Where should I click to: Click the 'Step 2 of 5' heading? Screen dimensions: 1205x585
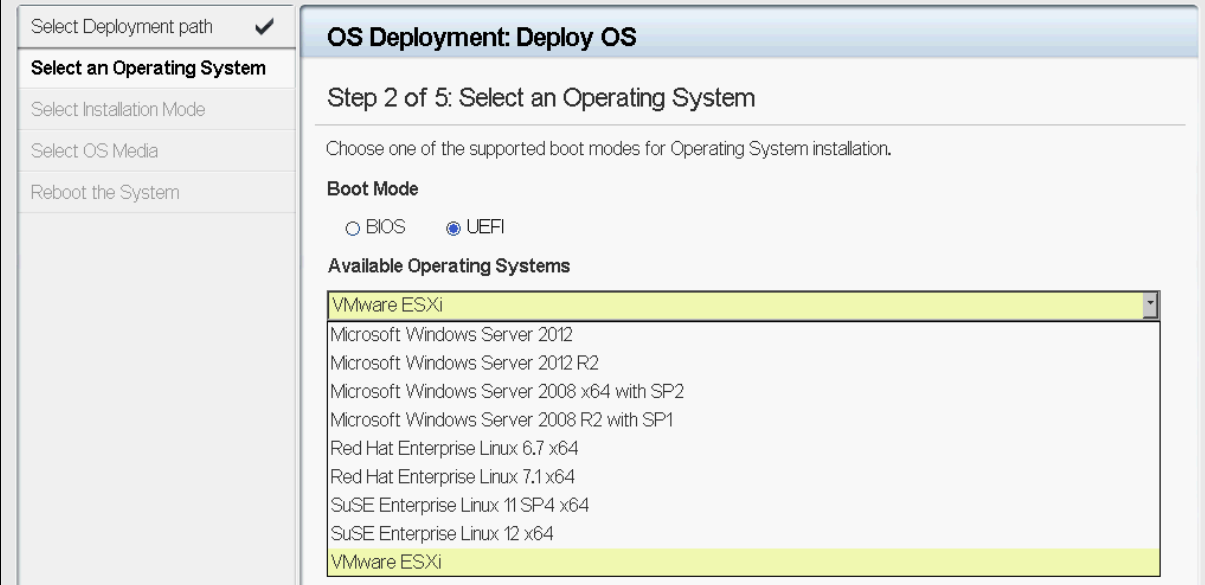pyautogui.click(x=541, y=99)
